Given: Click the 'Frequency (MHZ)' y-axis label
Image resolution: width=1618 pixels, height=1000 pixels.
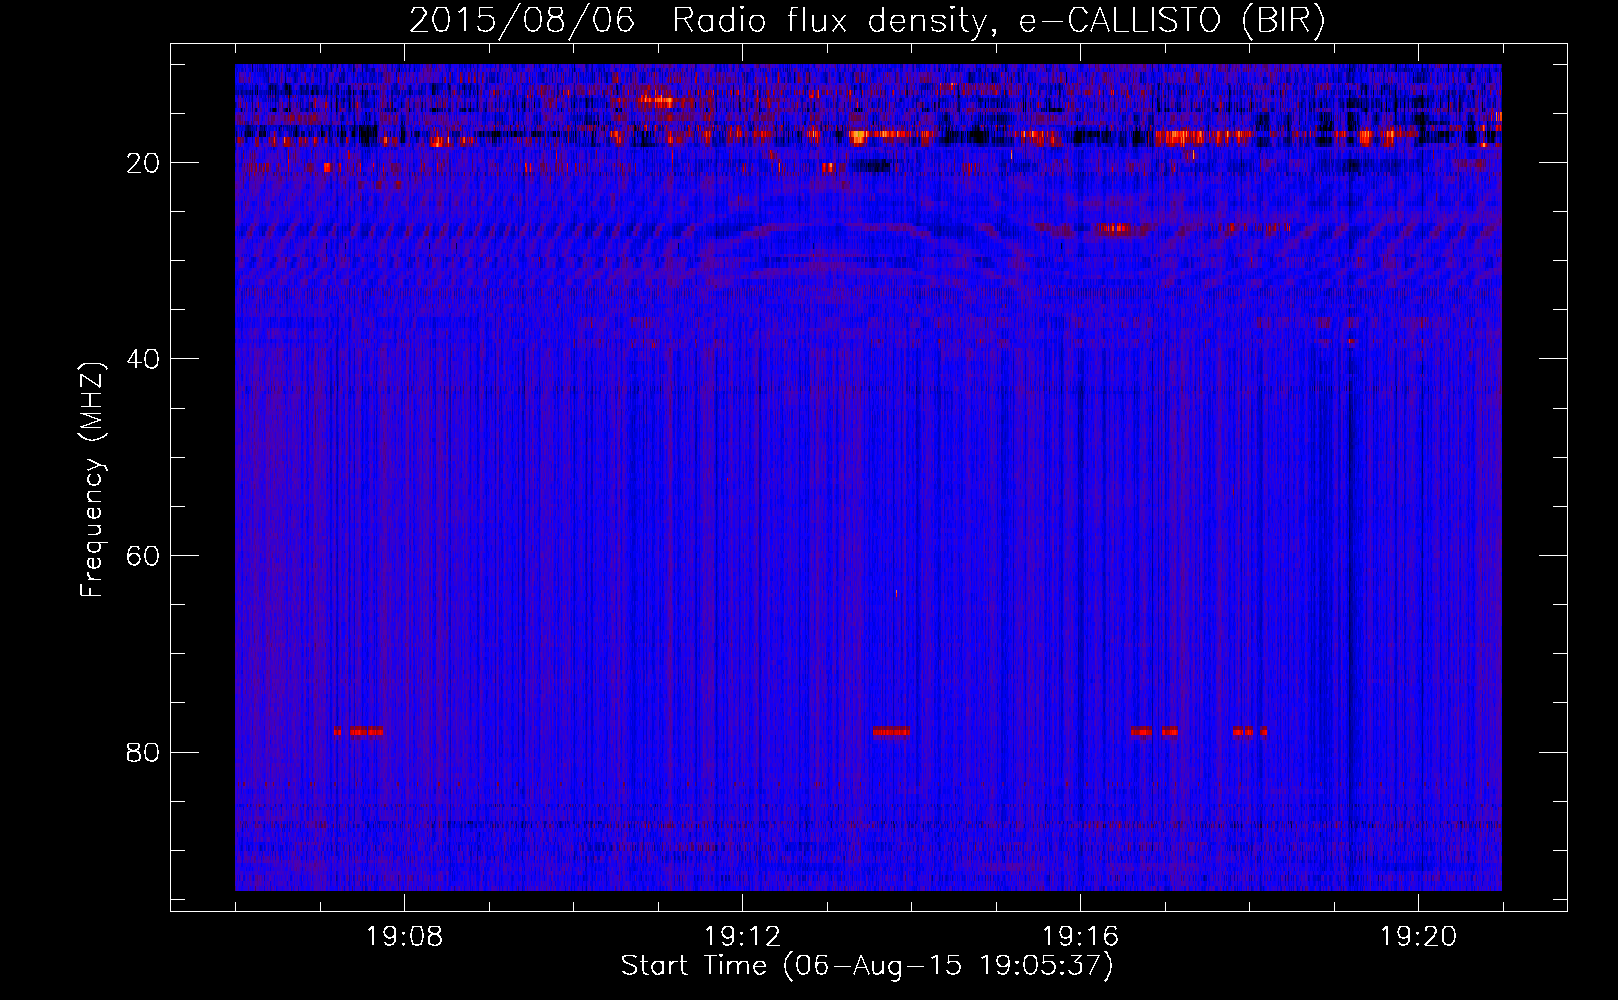Looking at the screenshot, I should coord(92,481).
